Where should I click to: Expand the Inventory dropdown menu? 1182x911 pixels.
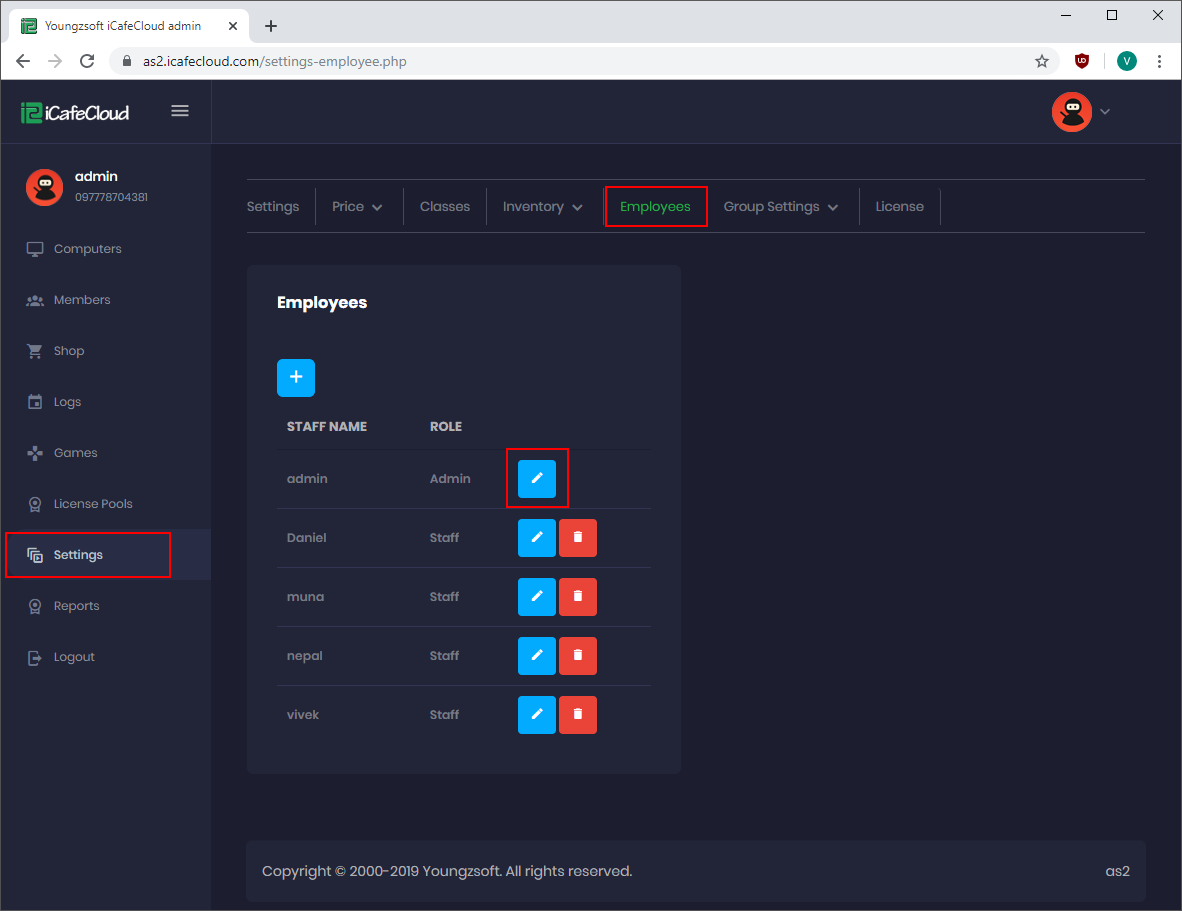click(x=543, y=207)
